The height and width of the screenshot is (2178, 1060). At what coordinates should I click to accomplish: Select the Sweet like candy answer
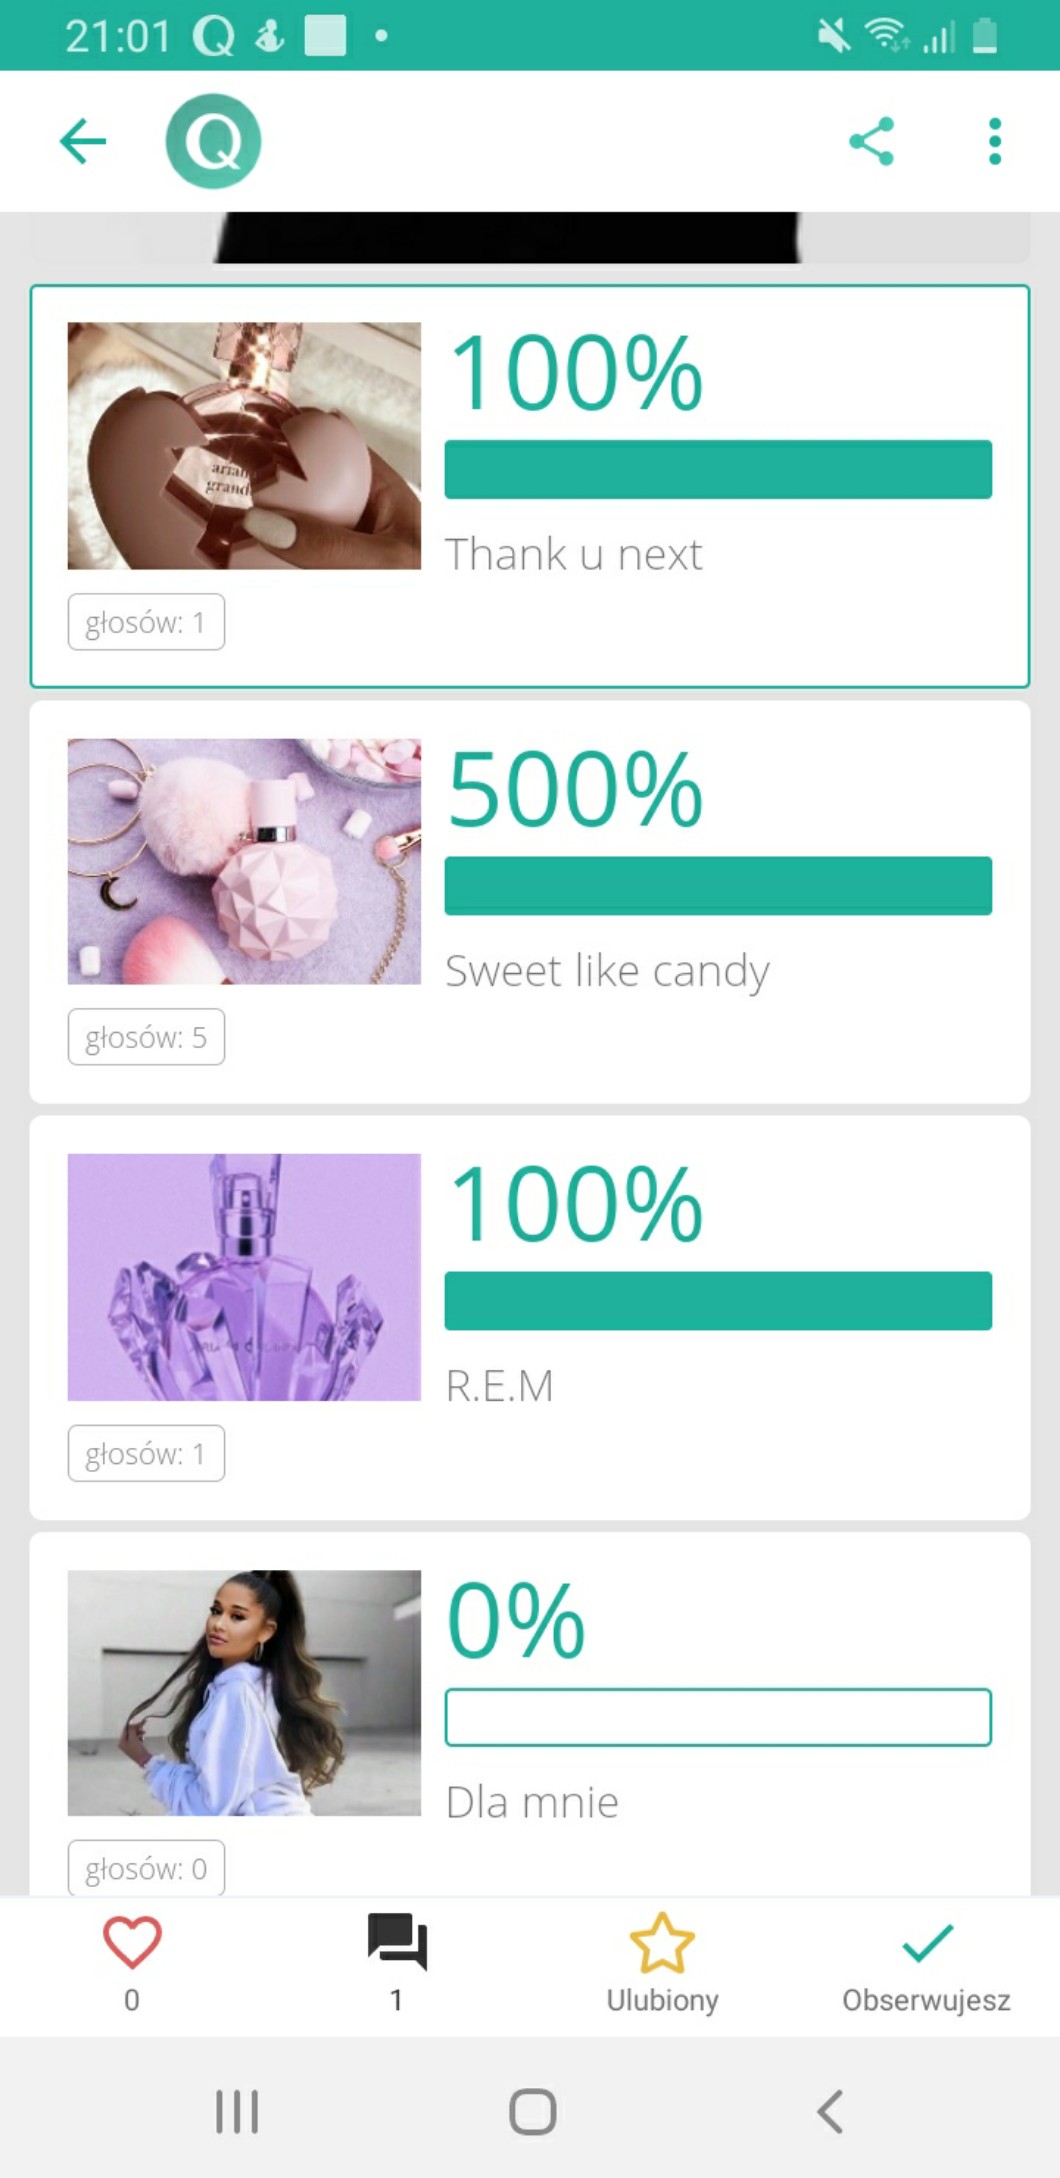(x=607, y=971)
